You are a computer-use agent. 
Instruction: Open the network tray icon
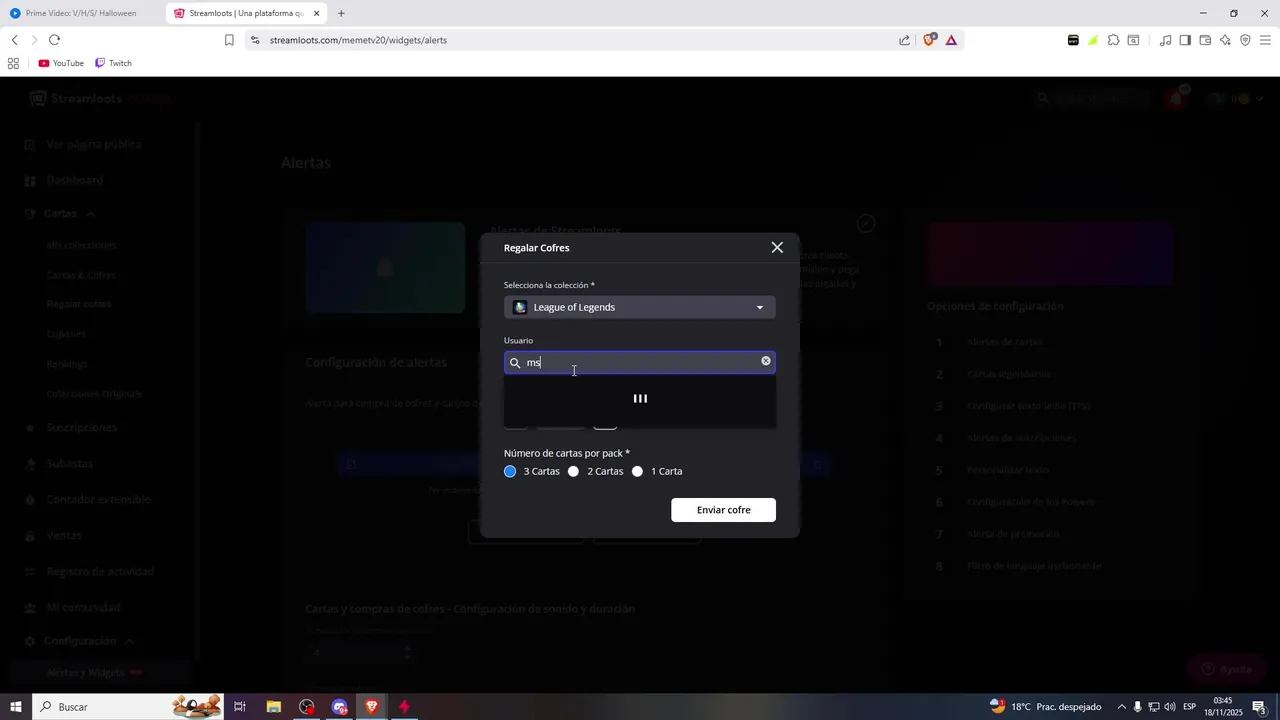1153,707
